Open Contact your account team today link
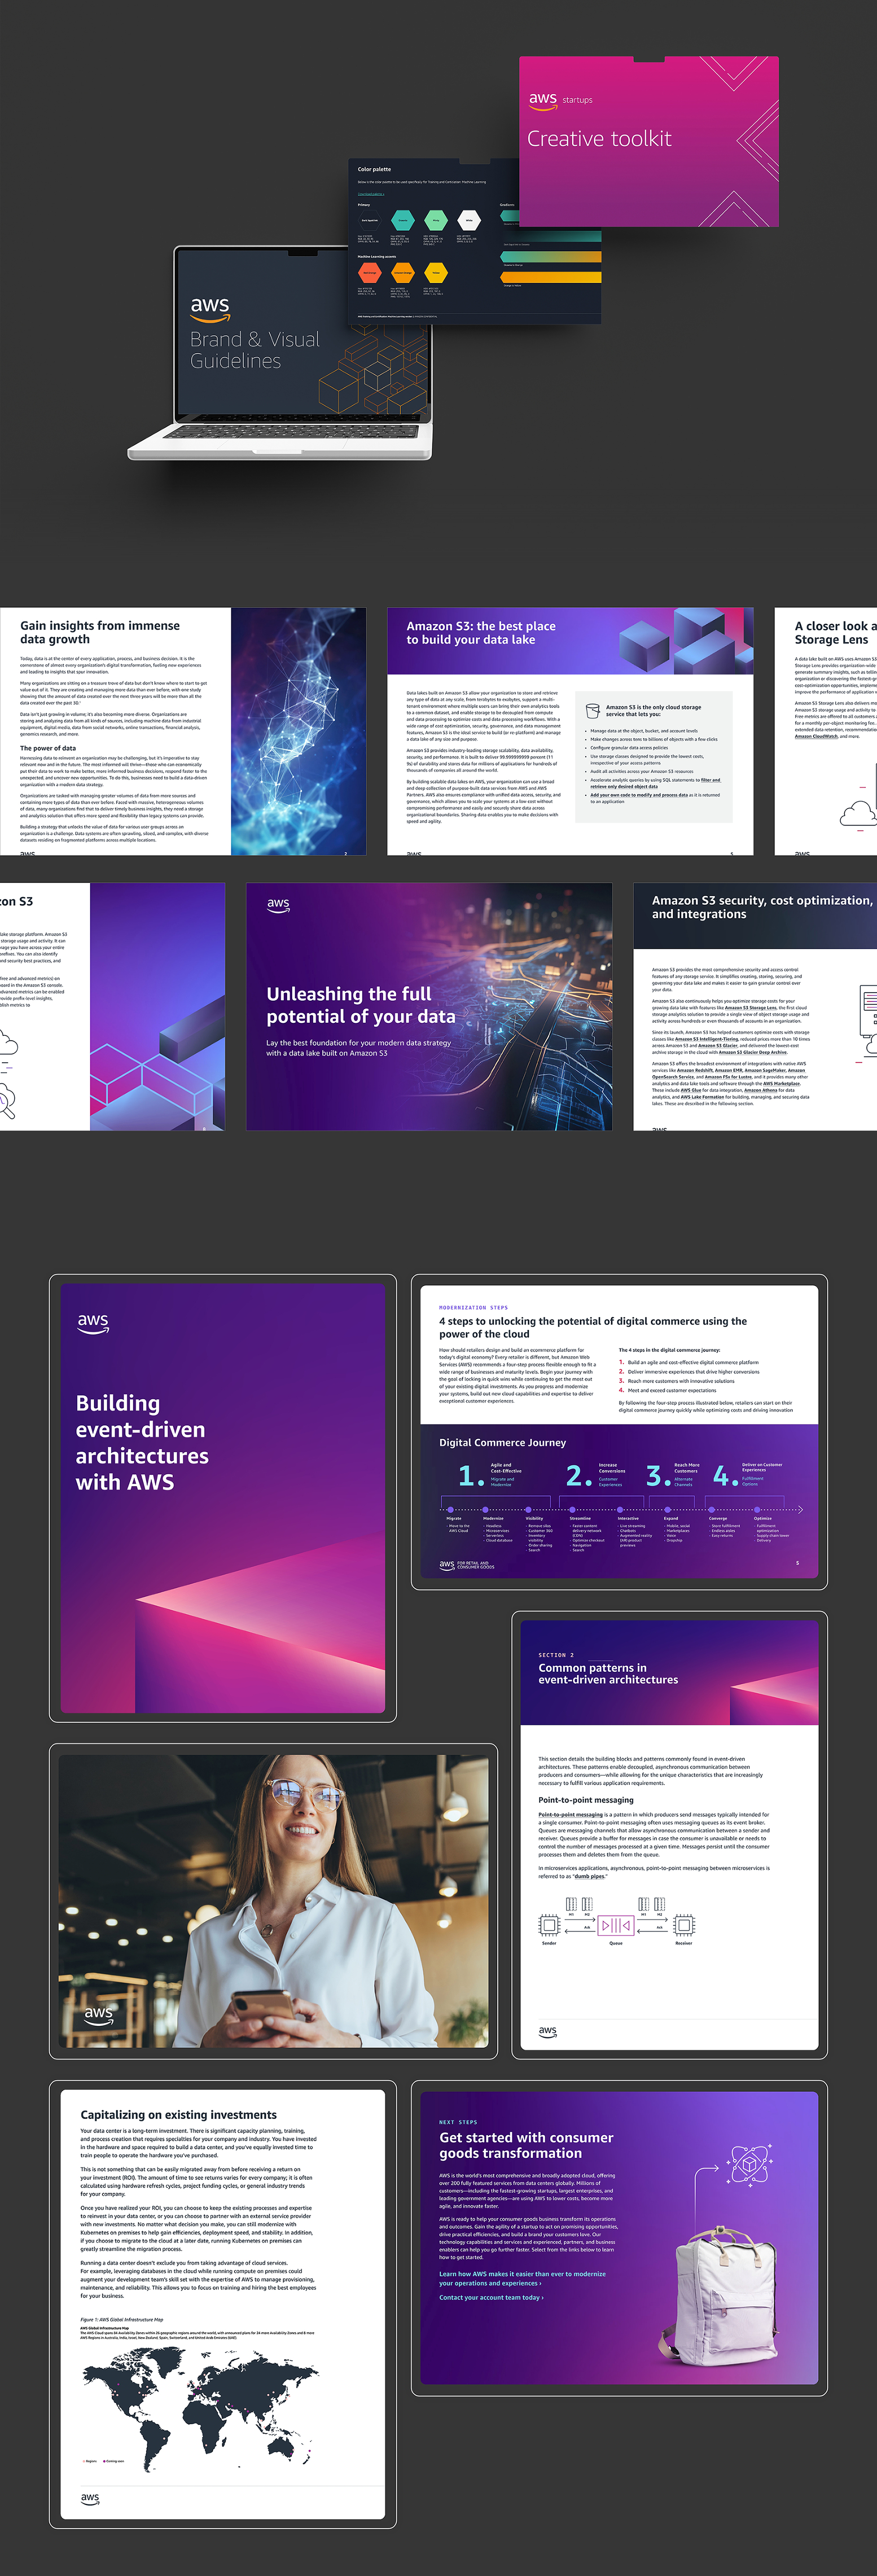The image size is (877, 2576). [491, 2297]
